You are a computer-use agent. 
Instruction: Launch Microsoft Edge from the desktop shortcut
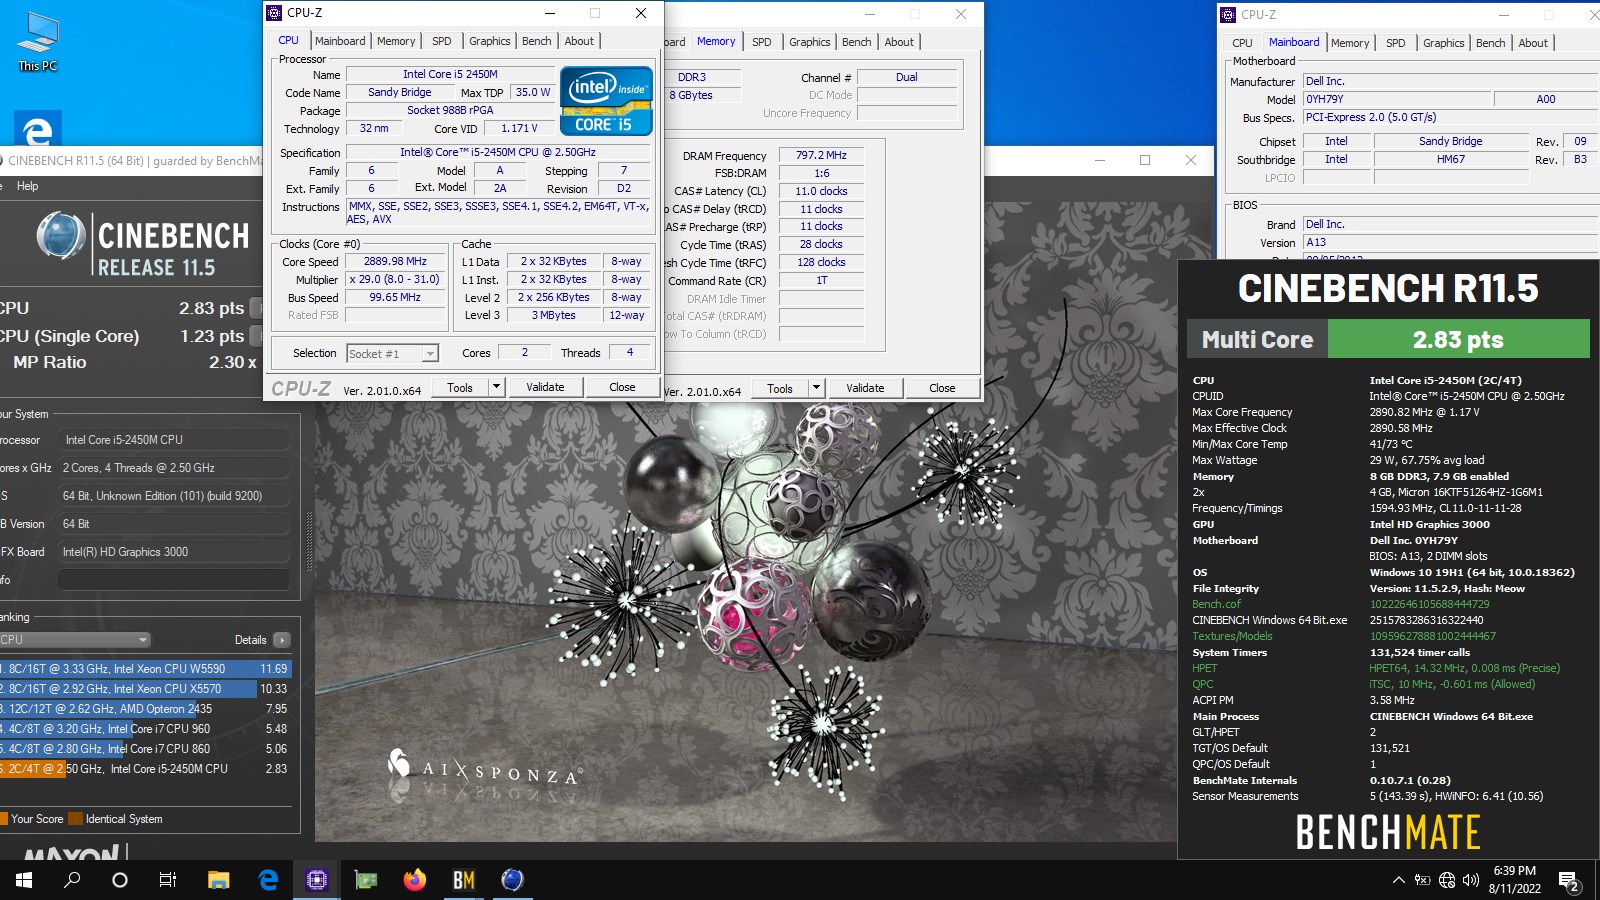tap(37, 129)
